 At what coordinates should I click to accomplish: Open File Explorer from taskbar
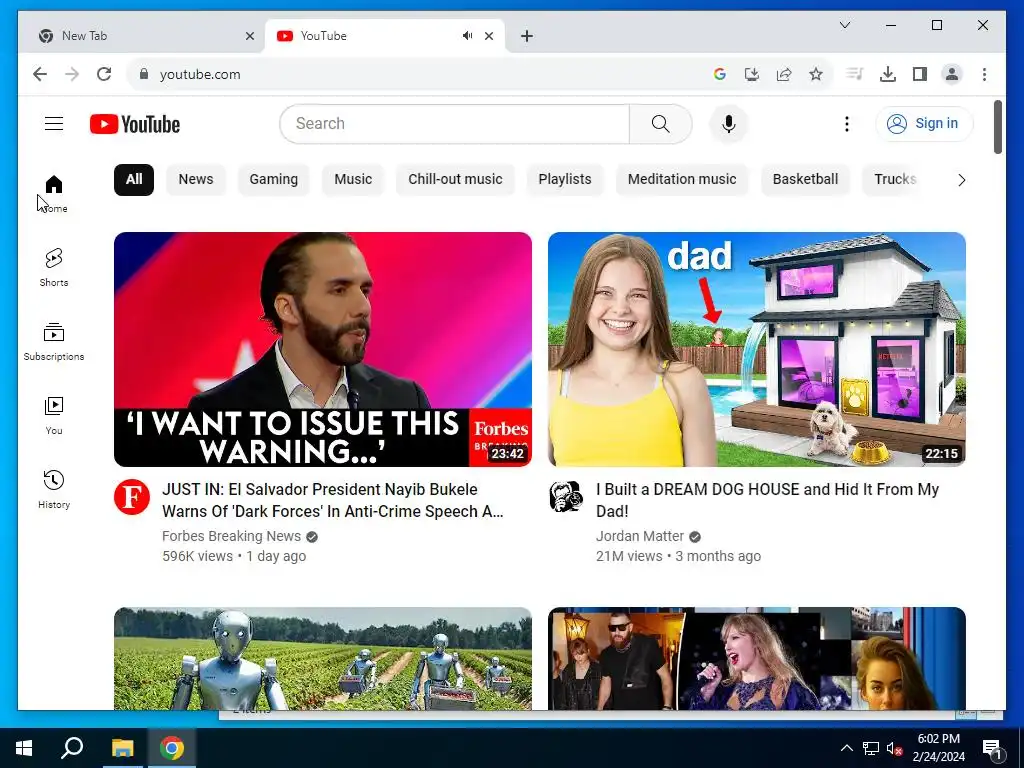(122, 748)
